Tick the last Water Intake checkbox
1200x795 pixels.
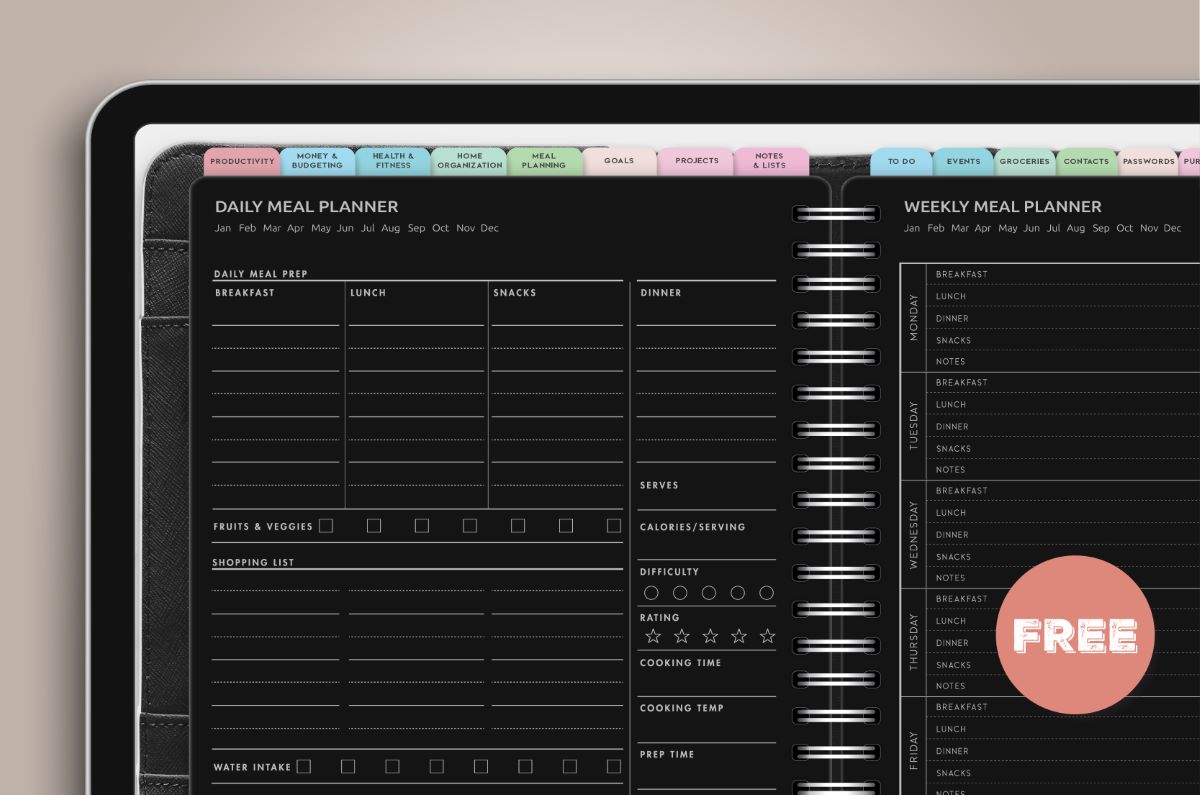coord(614,767)
